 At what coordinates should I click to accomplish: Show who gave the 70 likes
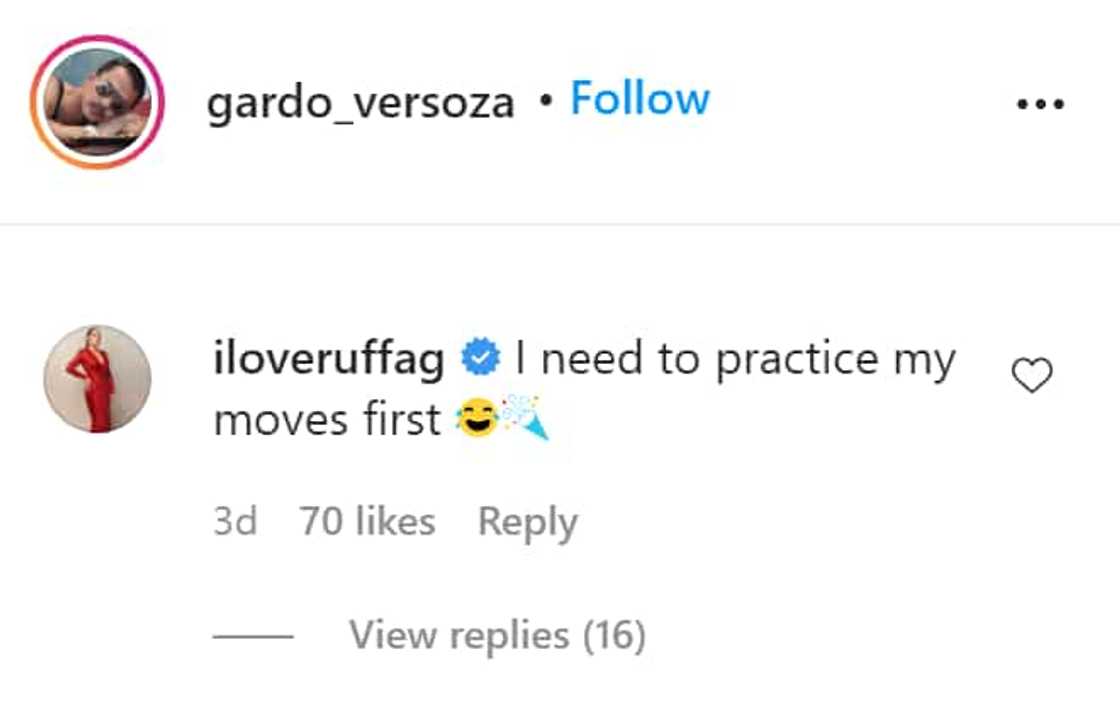[367, 522]
